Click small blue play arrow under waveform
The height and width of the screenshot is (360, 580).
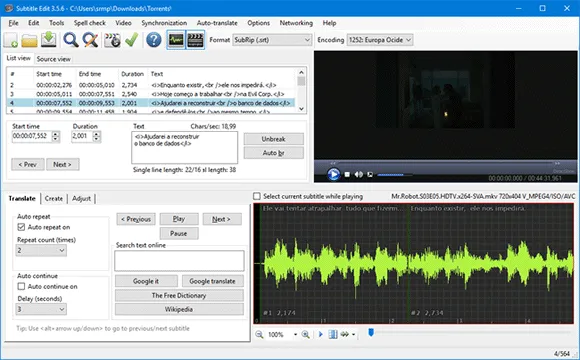click(321, 334)
